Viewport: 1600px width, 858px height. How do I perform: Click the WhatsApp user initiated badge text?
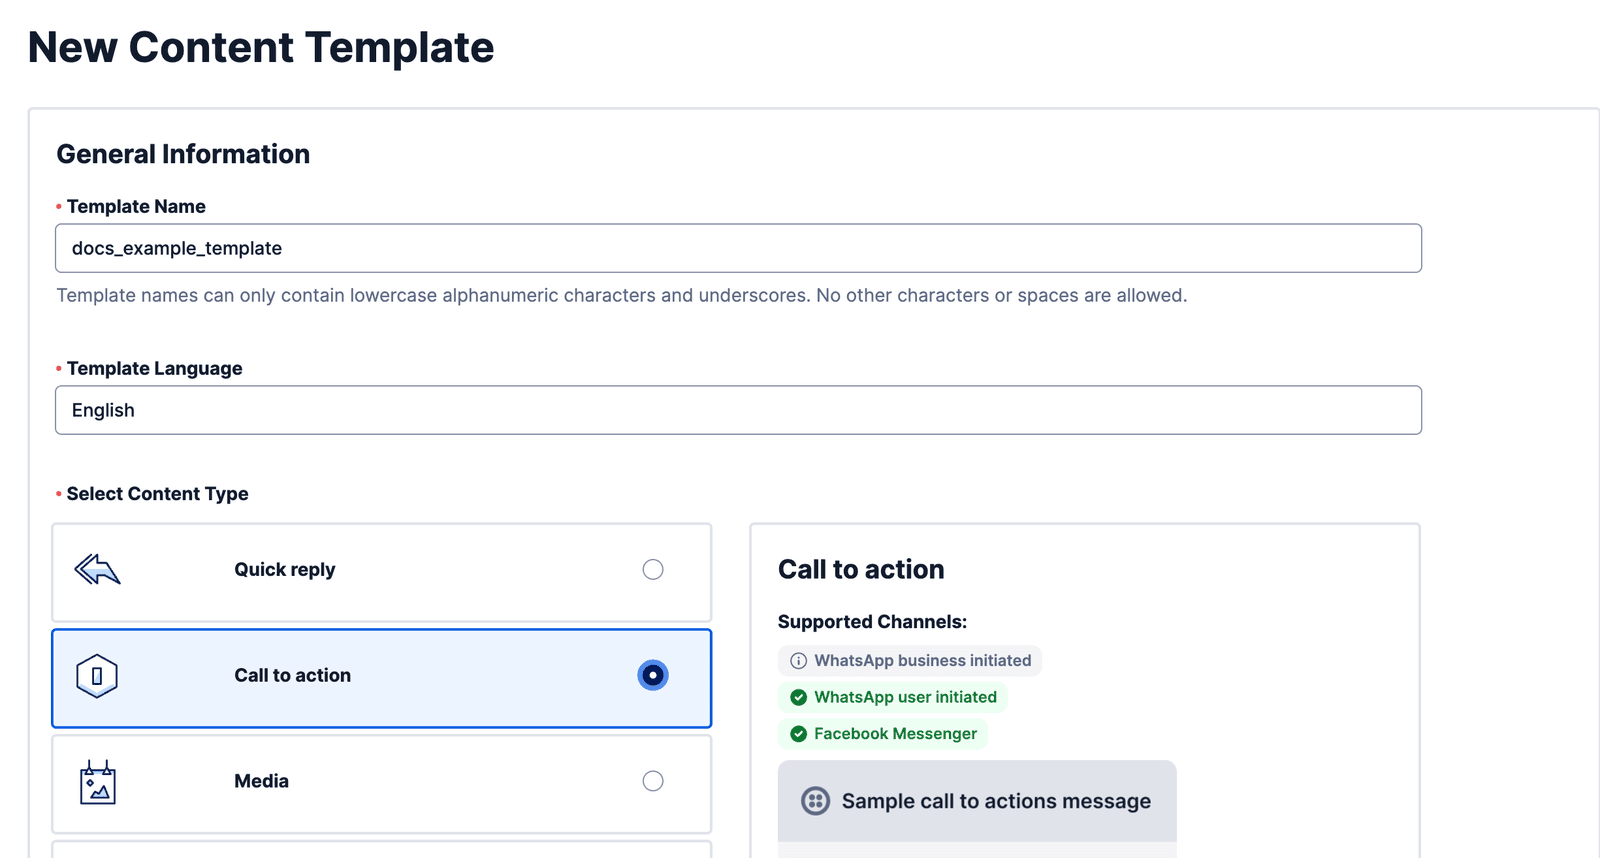click(x=905, y=698)
